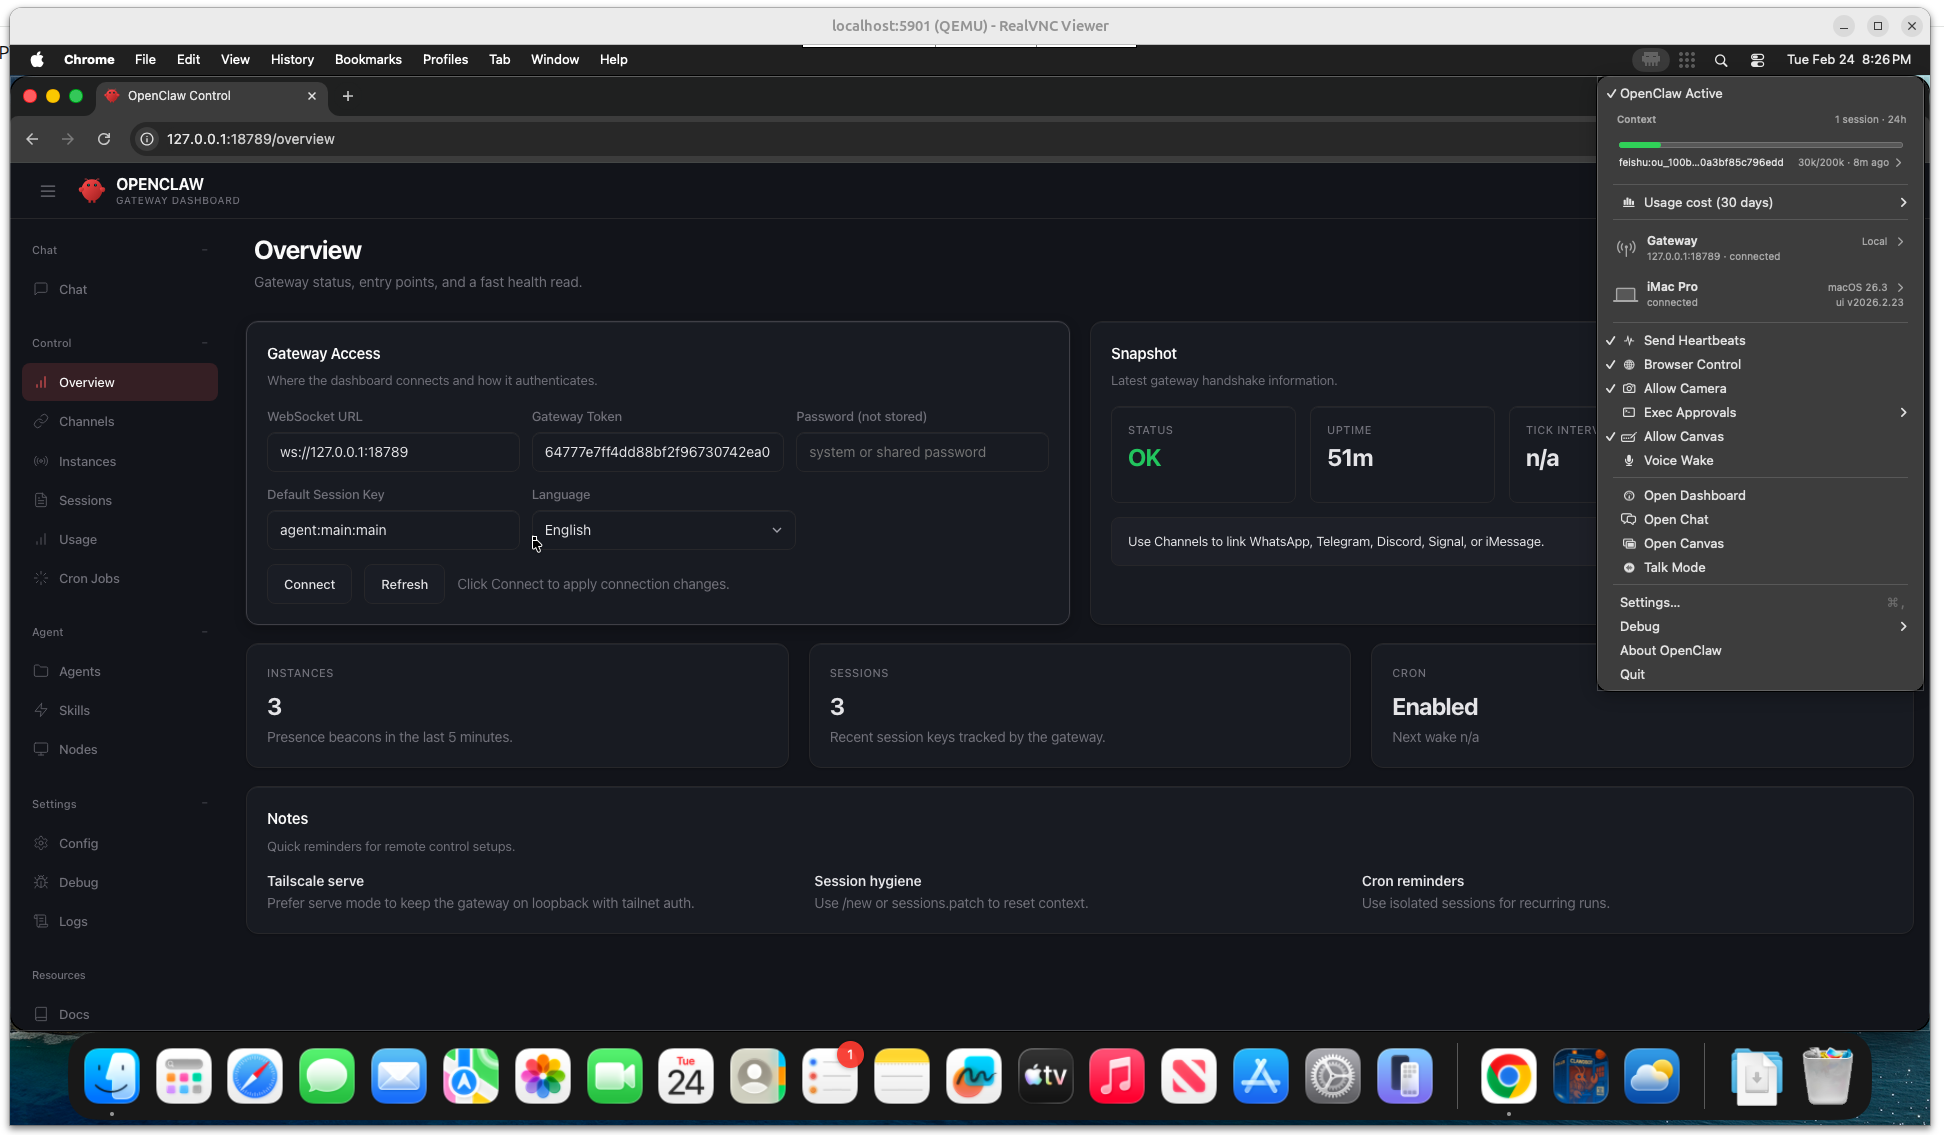Open the Finder icon in the dock
Viewport: 1944px width, 1135px height.
pyautogui.click(x=112, y=1076)
